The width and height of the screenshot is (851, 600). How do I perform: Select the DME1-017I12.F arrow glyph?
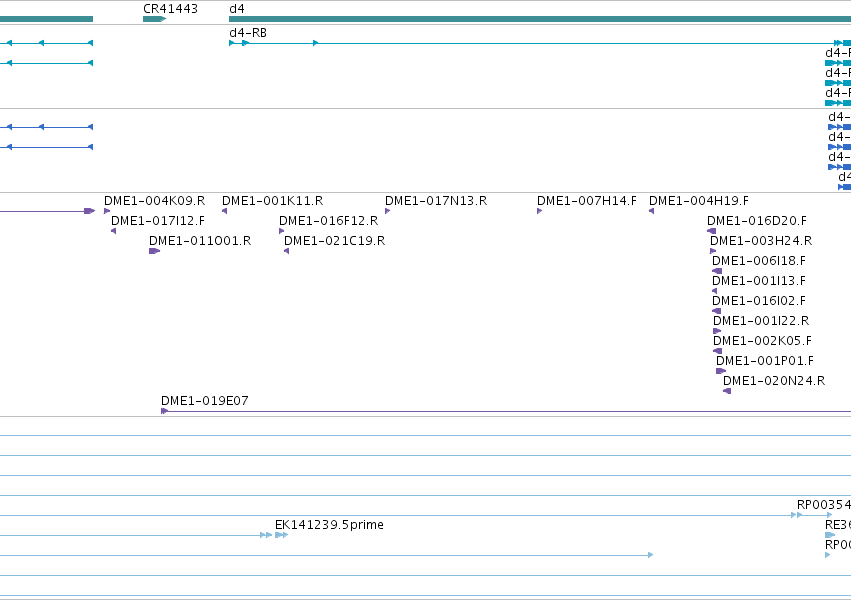(x=113, y=231)
